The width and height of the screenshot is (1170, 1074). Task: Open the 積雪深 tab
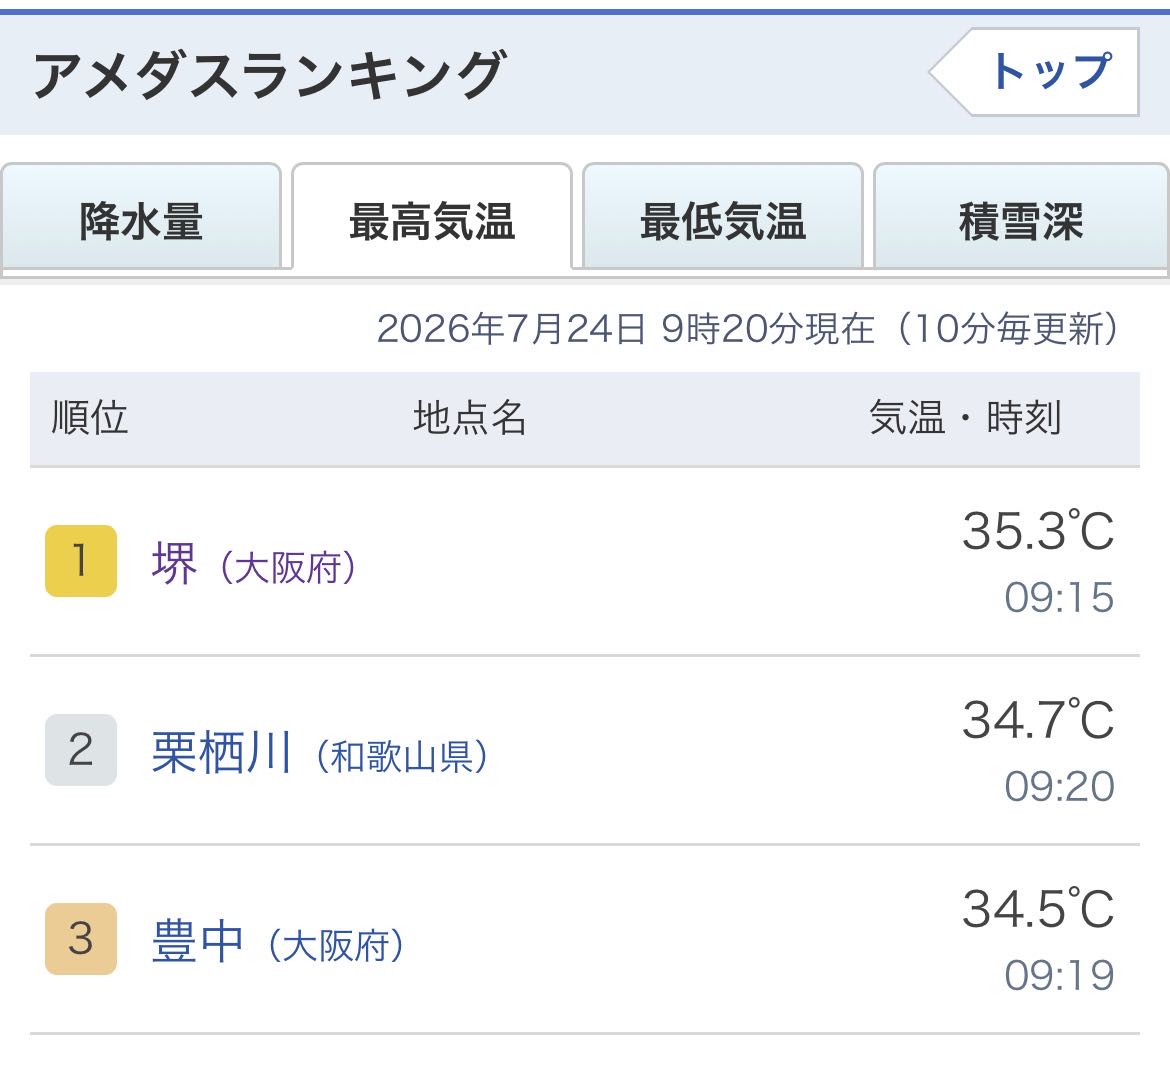coord(1020,218)
